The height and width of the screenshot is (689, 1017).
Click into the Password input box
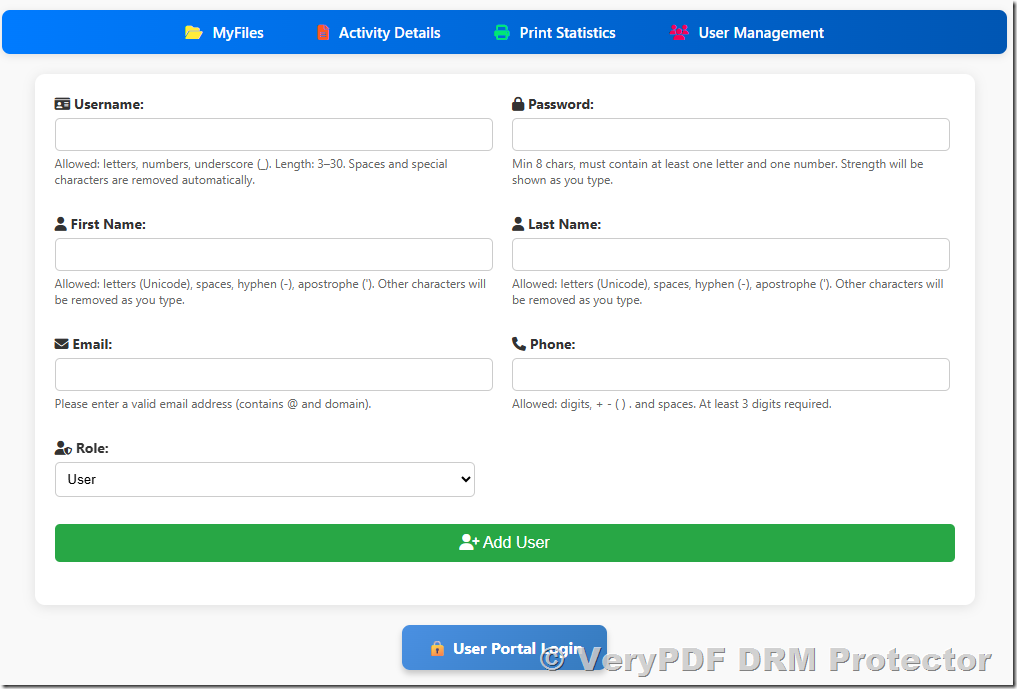point(730,135)
